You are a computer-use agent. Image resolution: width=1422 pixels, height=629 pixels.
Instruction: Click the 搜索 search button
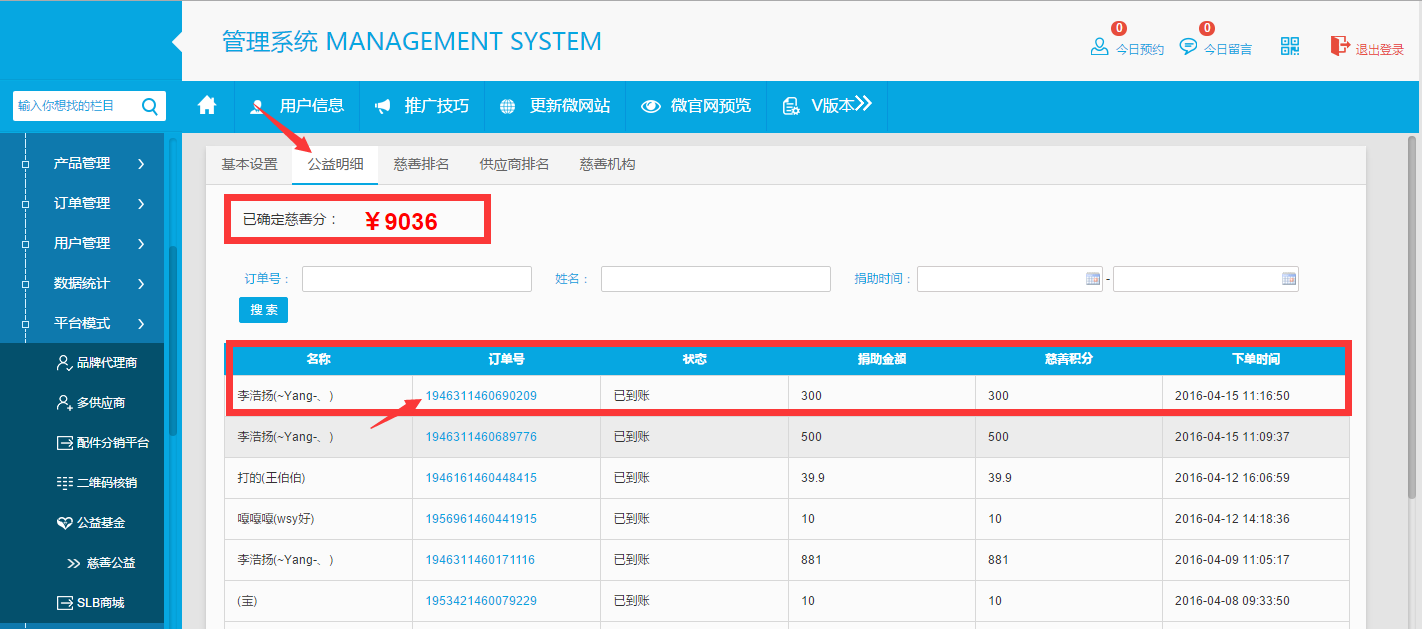tap(263, 310)
